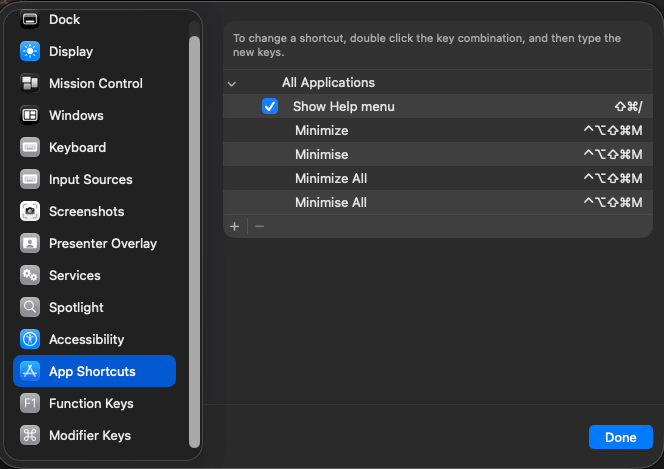
Task: Uncheck the Show Help menu checkbox
Action: coord(269,106)
